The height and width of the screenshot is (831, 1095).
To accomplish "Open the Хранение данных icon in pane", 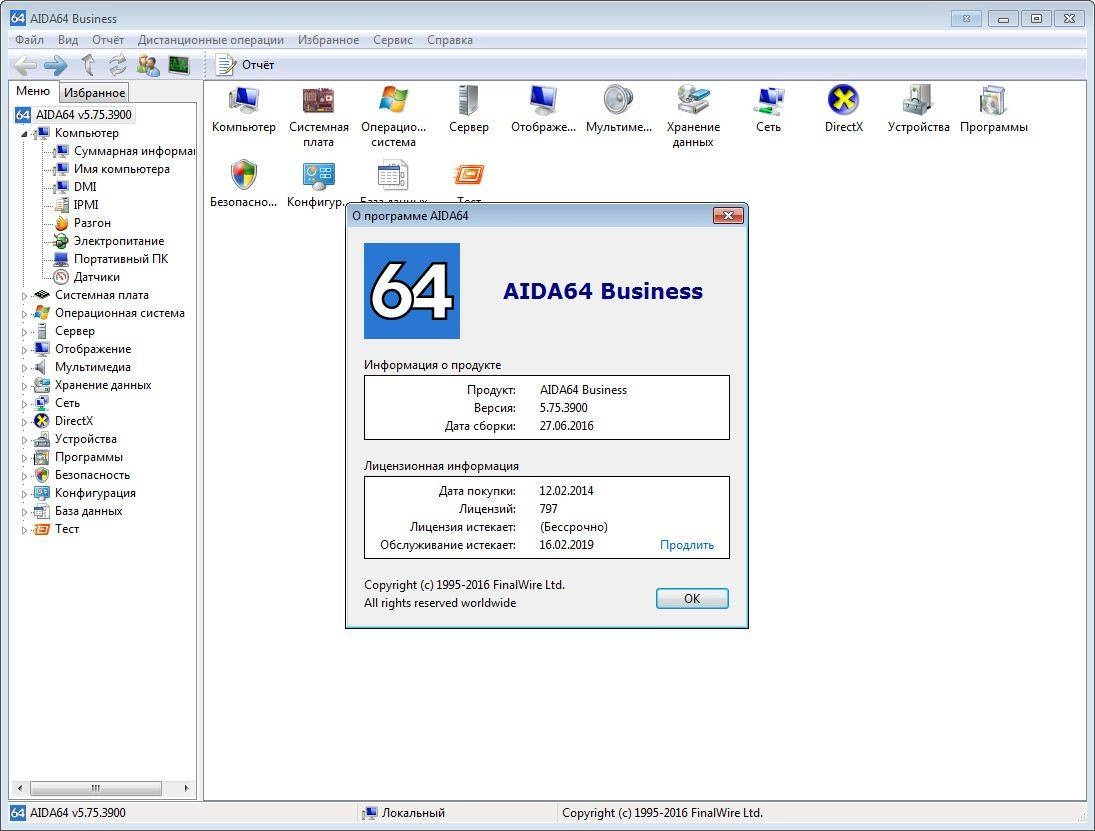I will click(693, 116).
